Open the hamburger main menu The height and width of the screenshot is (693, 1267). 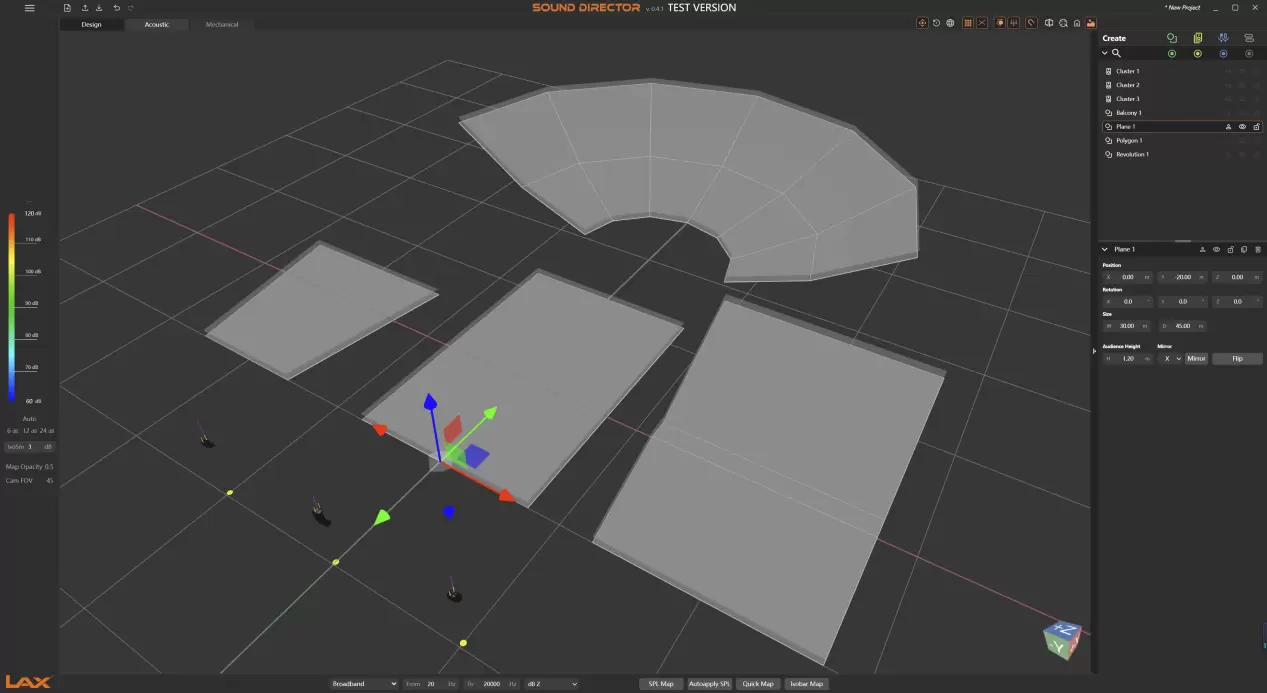(x=29, y=8)
